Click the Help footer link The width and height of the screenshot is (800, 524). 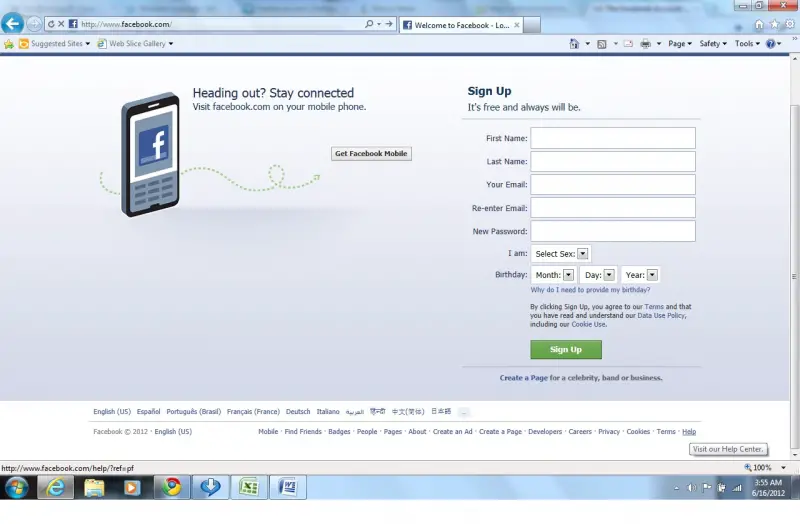(689, 432)
